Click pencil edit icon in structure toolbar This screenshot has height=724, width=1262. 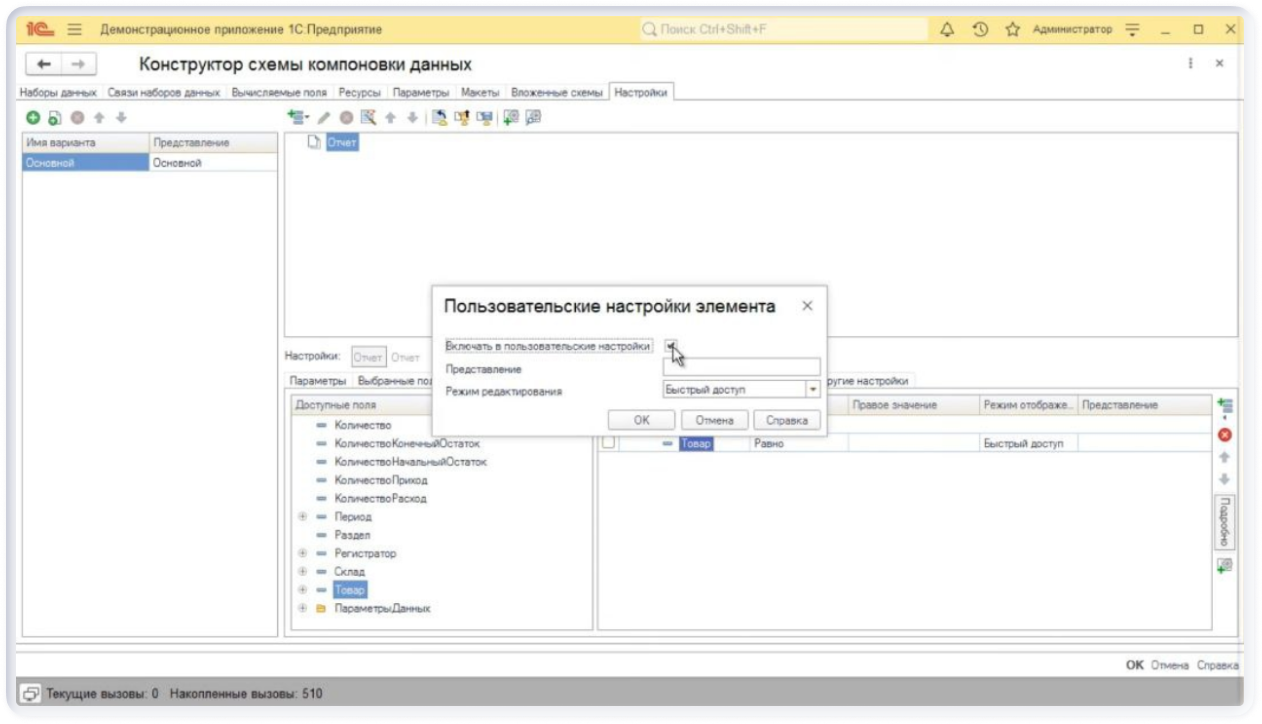(x=324, y=118)
